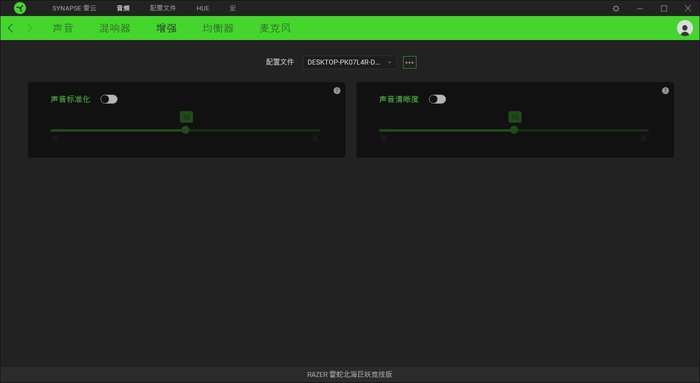
Task: Open the 麦克风 tab
Action: [x=275, y=28]
